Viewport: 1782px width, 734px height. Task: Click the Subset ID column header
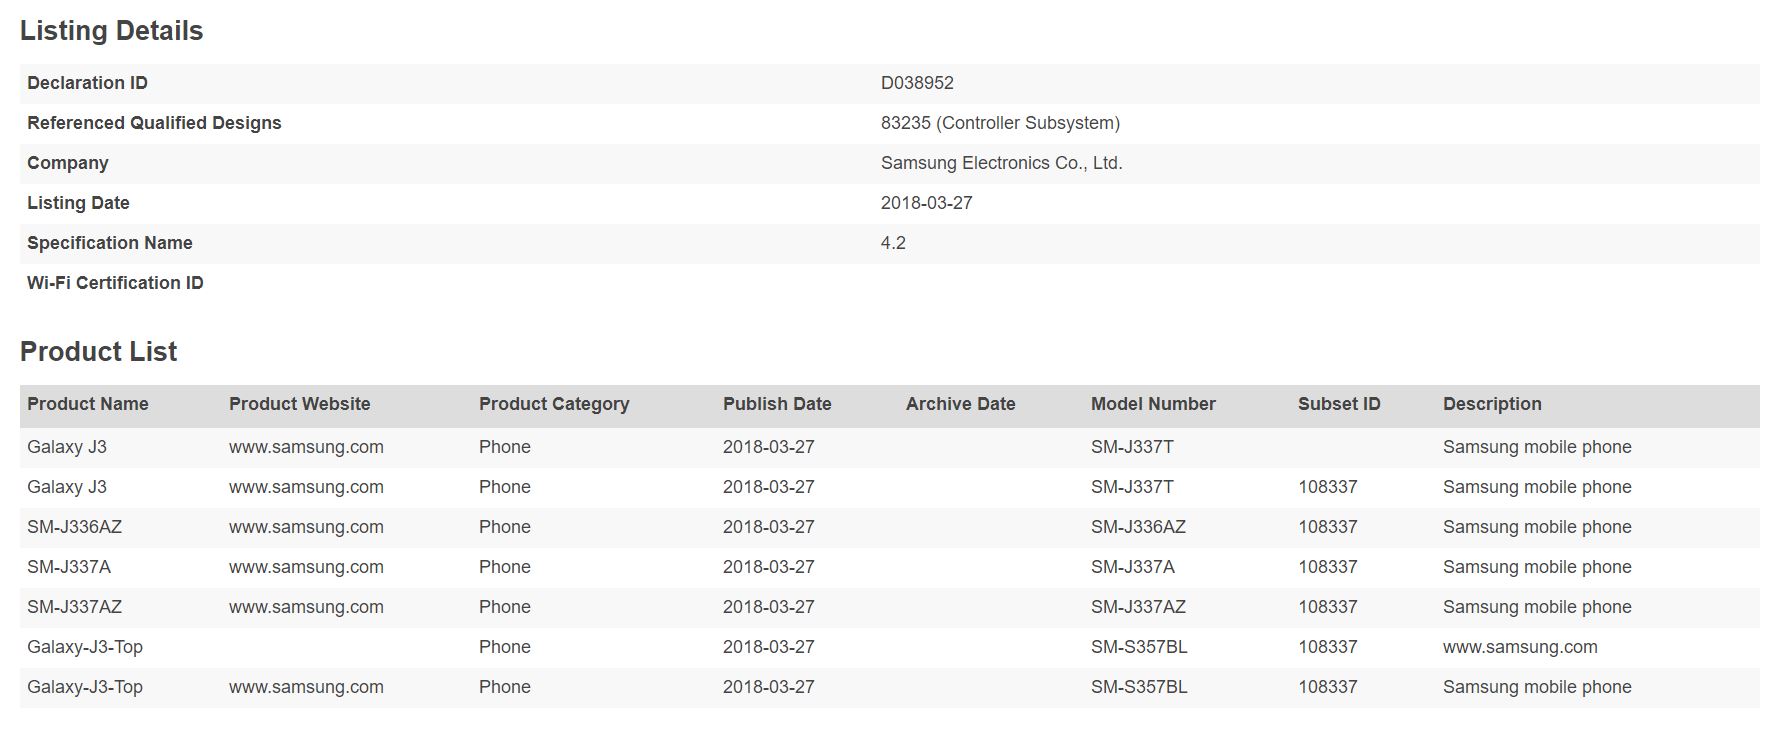click(x=1339, y=404)
